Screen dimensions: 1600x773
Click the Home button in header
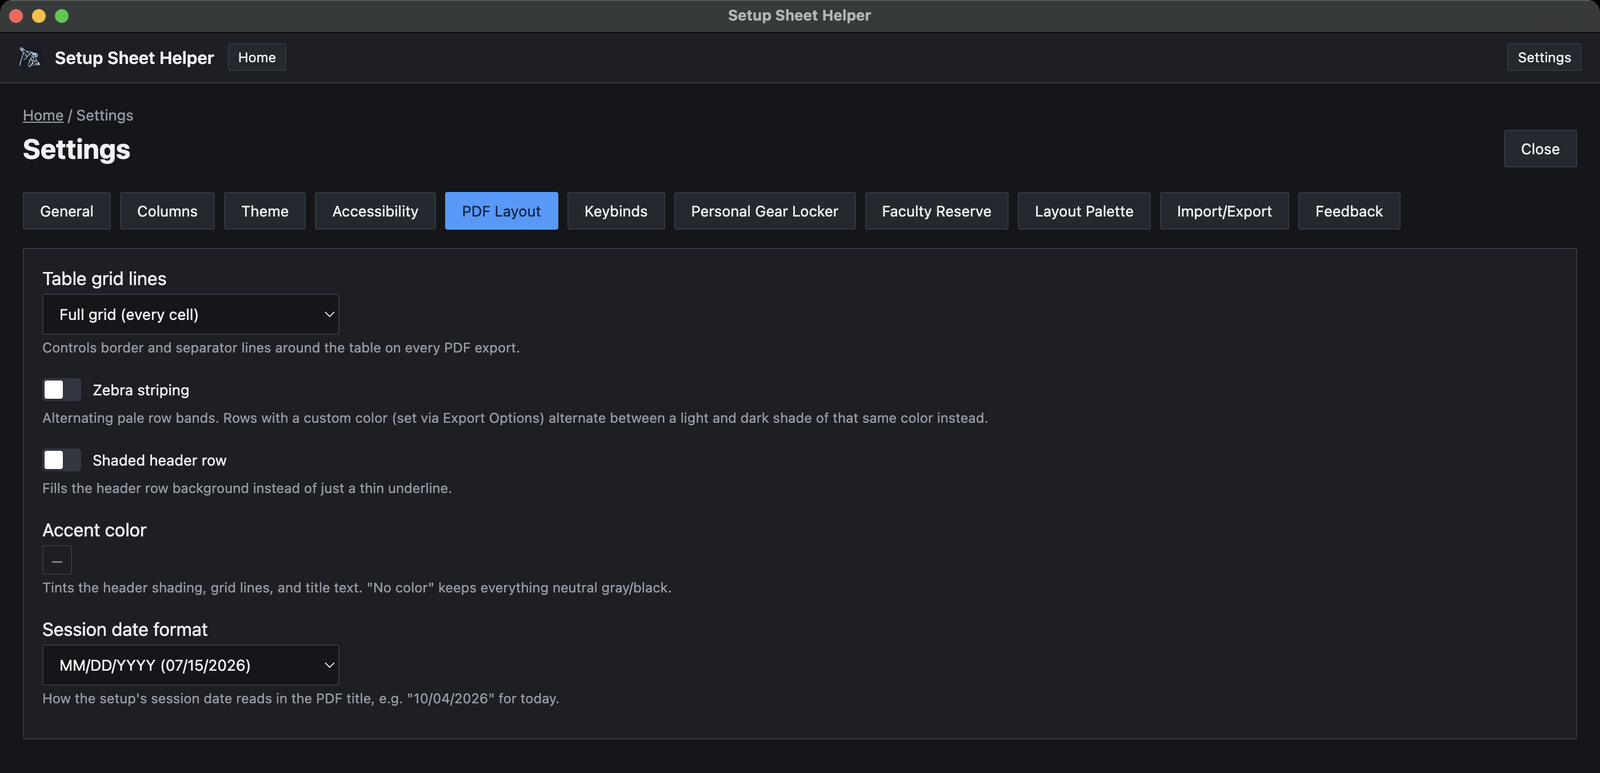point(257,57)
